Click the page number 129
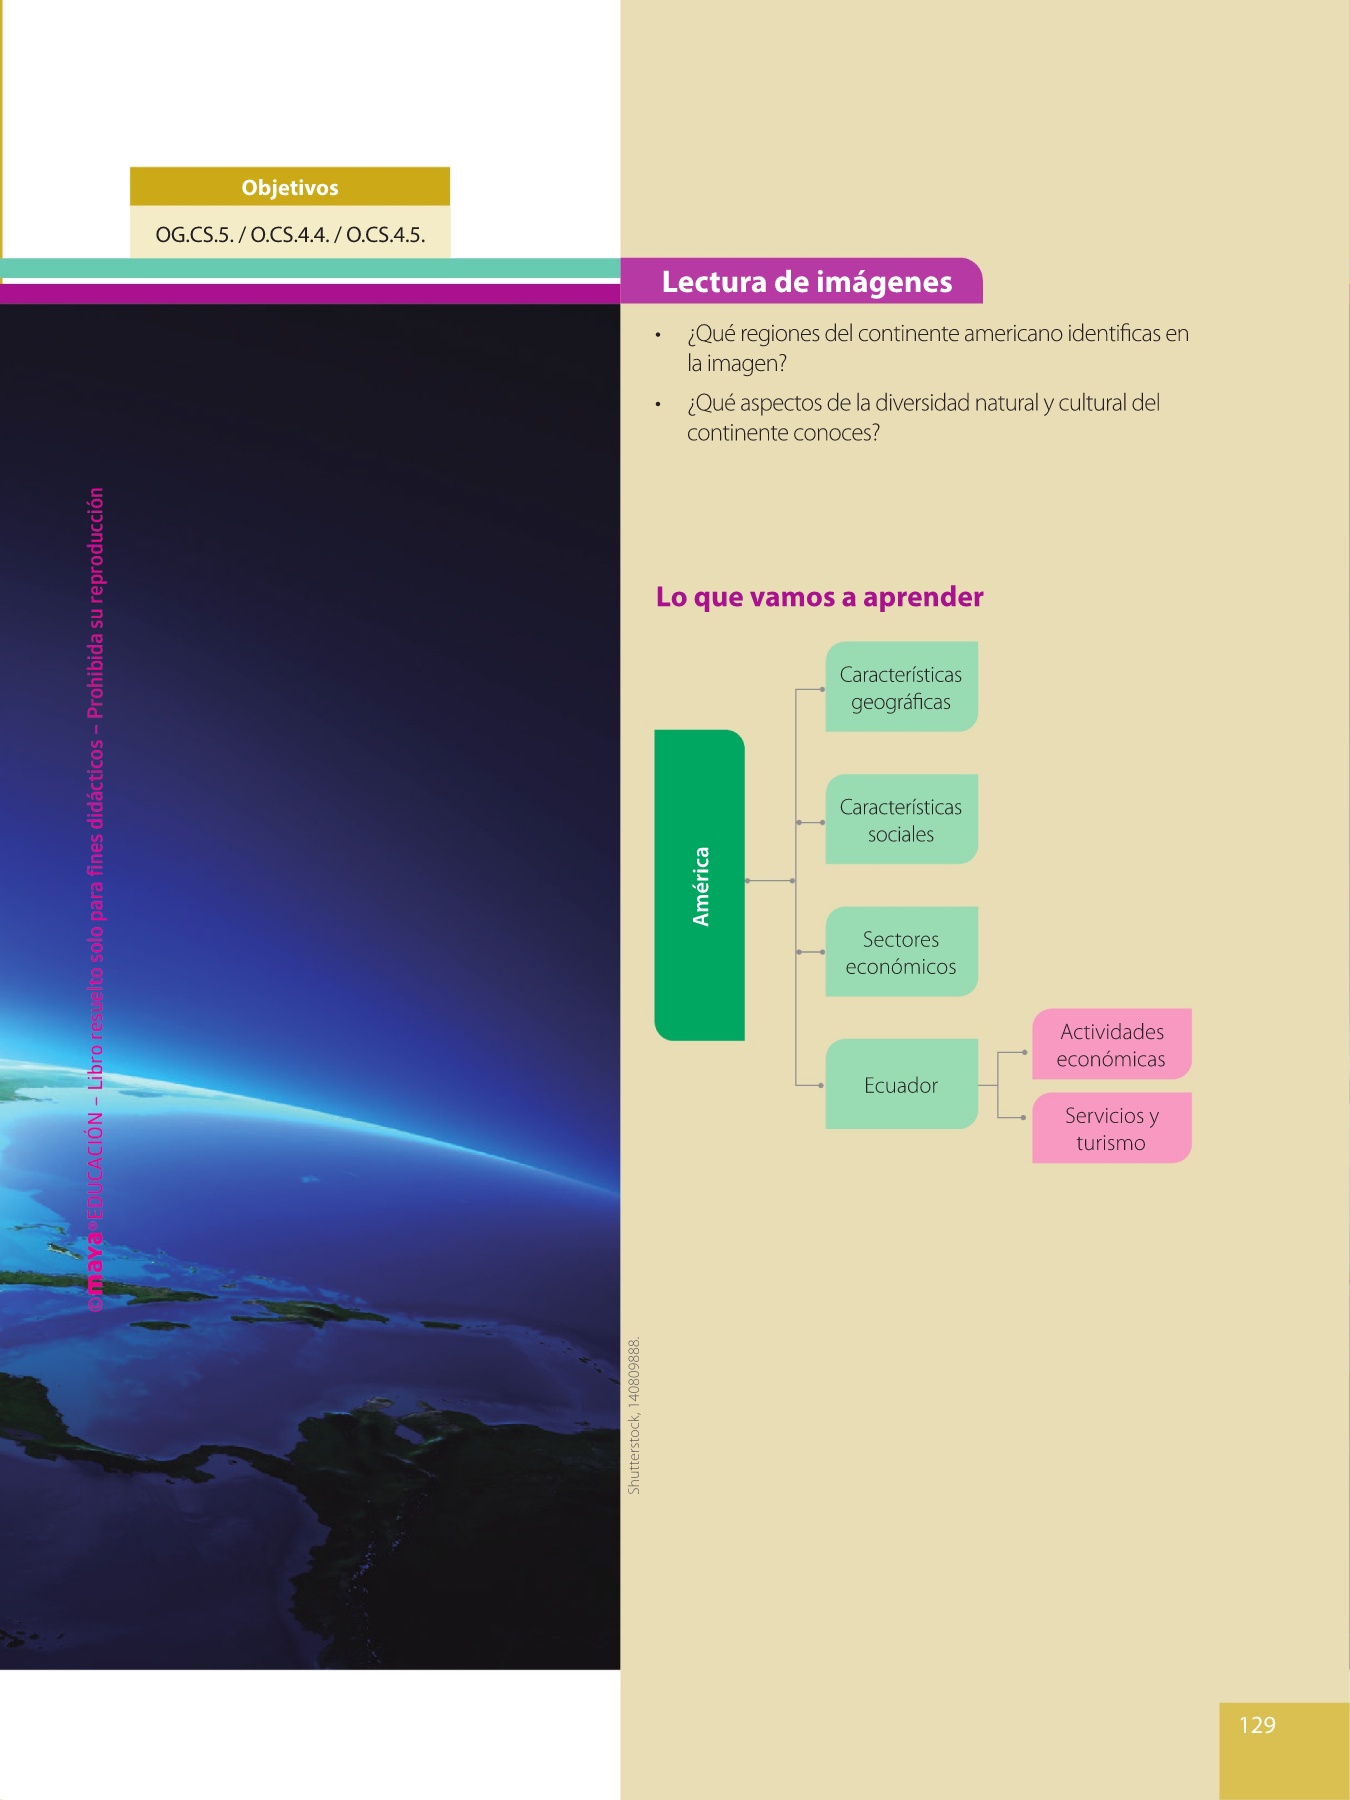Image resolution: width=1350 pixels, height=1800 pixels. (x=1257, y=1725)
